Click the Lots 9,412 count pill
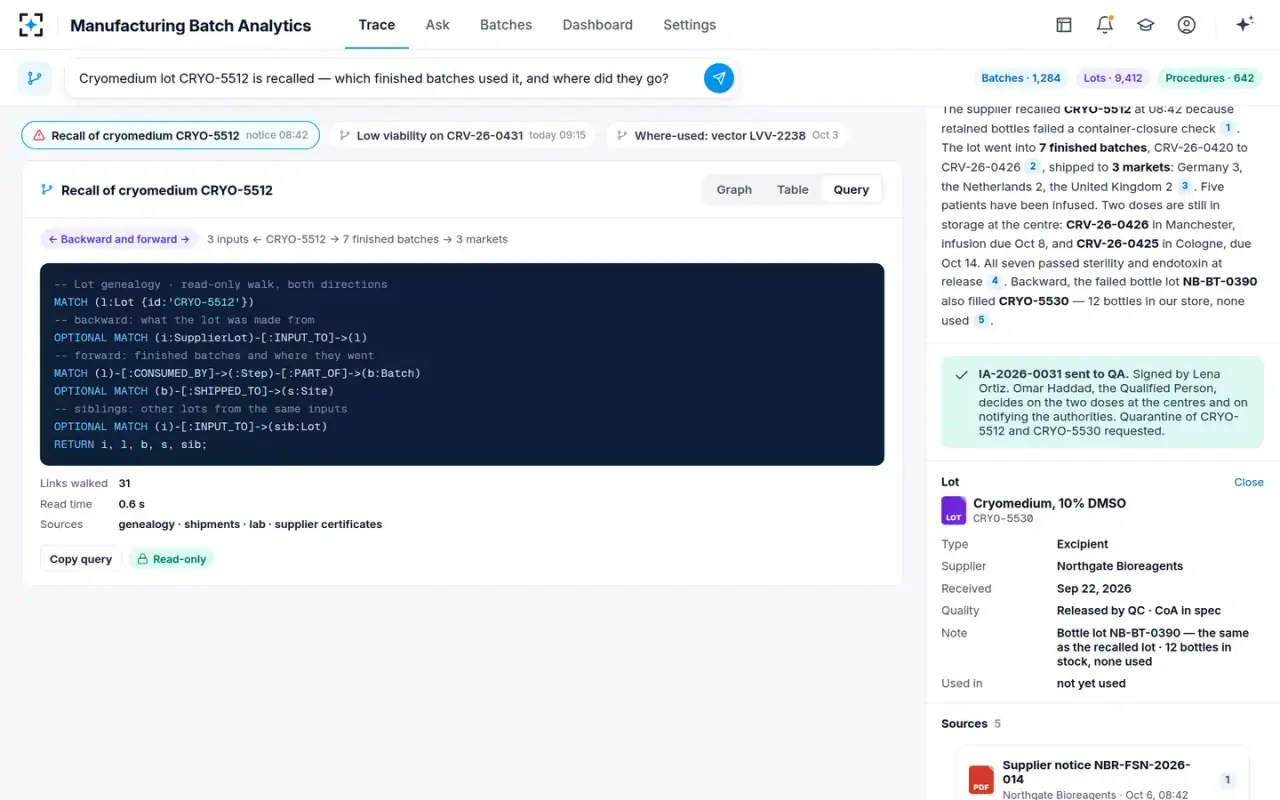Image resolution: width=1280 pixels, height=800 pixels. [1113, 78]
